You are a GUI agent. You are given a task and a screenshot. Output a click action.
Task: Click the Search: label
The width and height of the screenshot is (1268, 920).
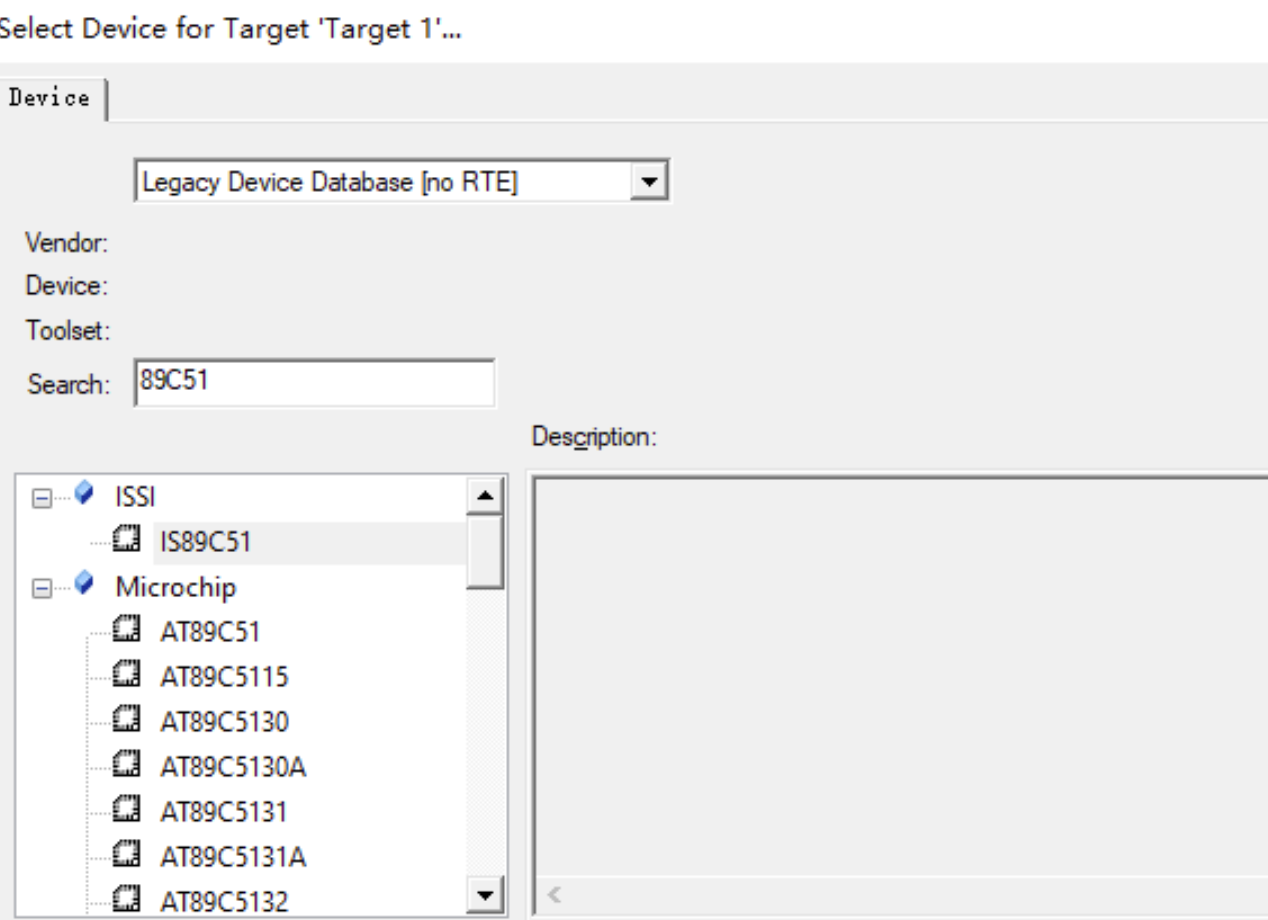pyautogui.click(x=68, y=385)
